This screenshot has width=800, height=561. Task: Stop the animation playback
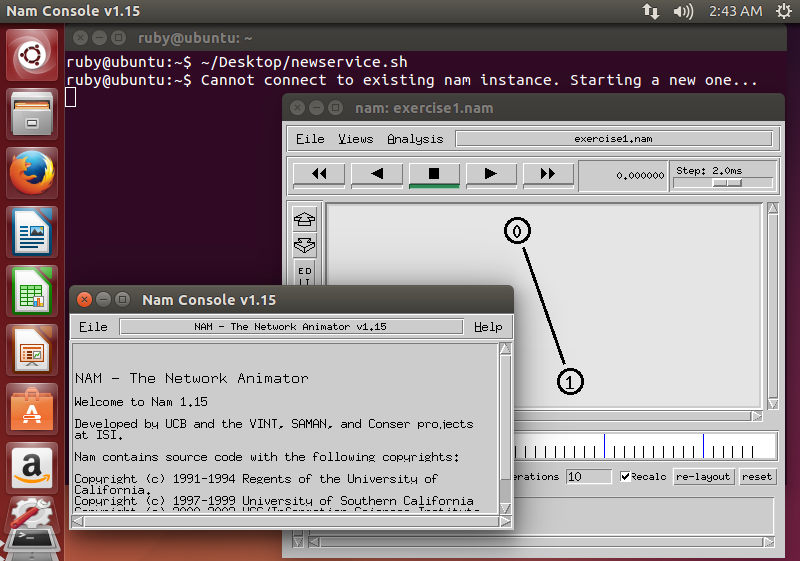click(434, 174)
